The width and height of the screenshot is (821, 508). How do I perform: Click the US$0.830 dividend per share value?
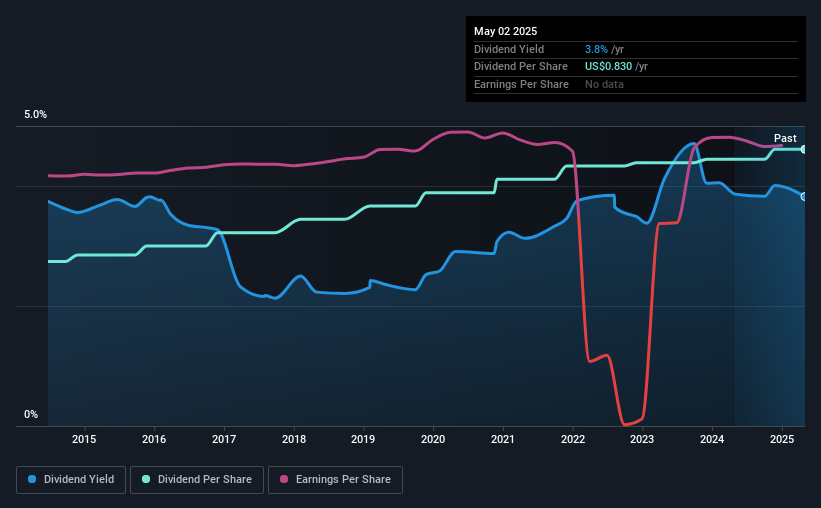click(608, 67)
